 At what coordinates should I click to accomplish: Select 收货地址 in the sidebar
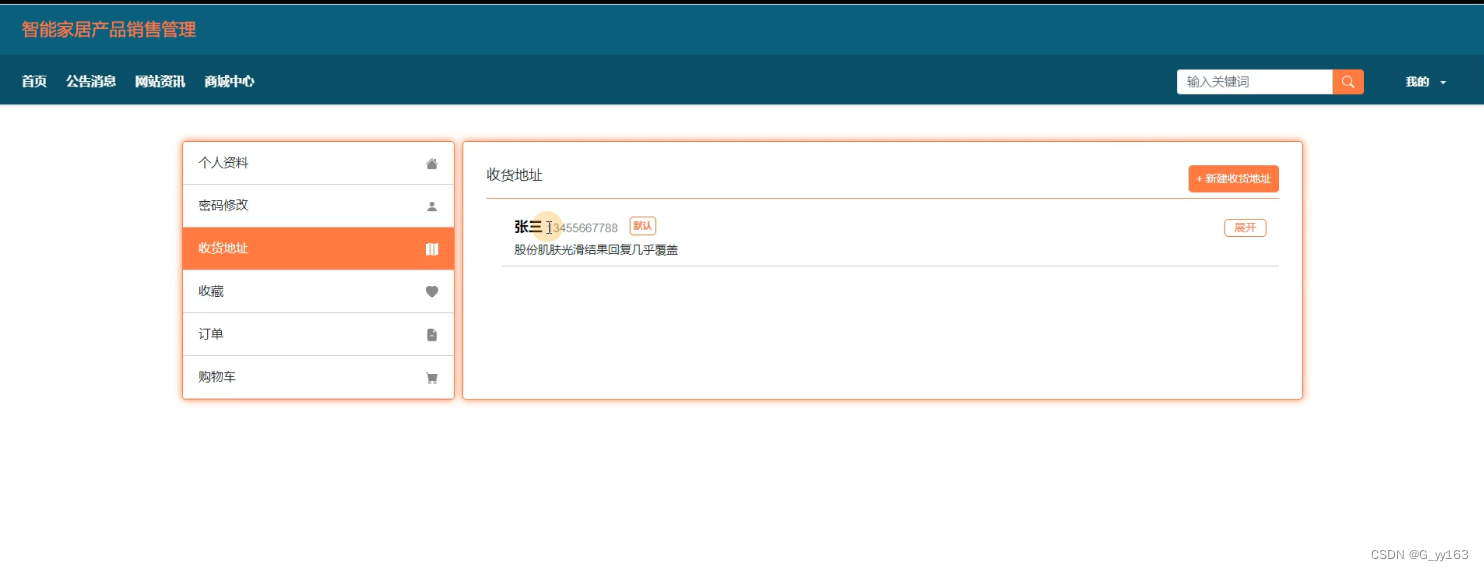pyautogui.click(x=318, y=249)
